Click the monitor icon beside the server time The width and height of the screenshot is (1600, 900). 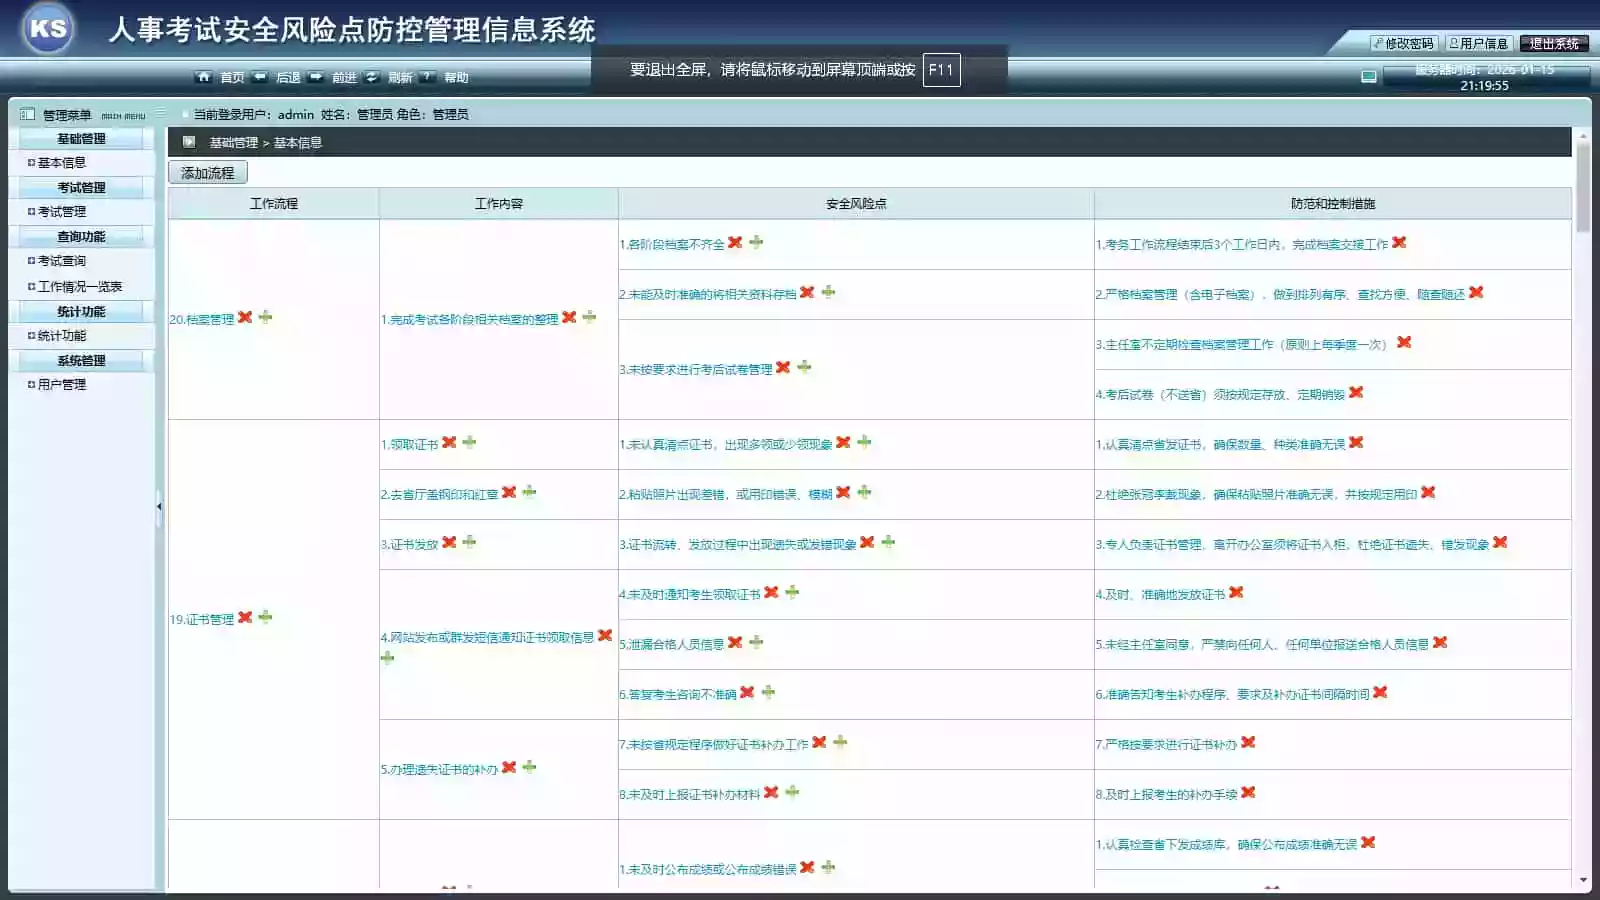point(1369,77)
